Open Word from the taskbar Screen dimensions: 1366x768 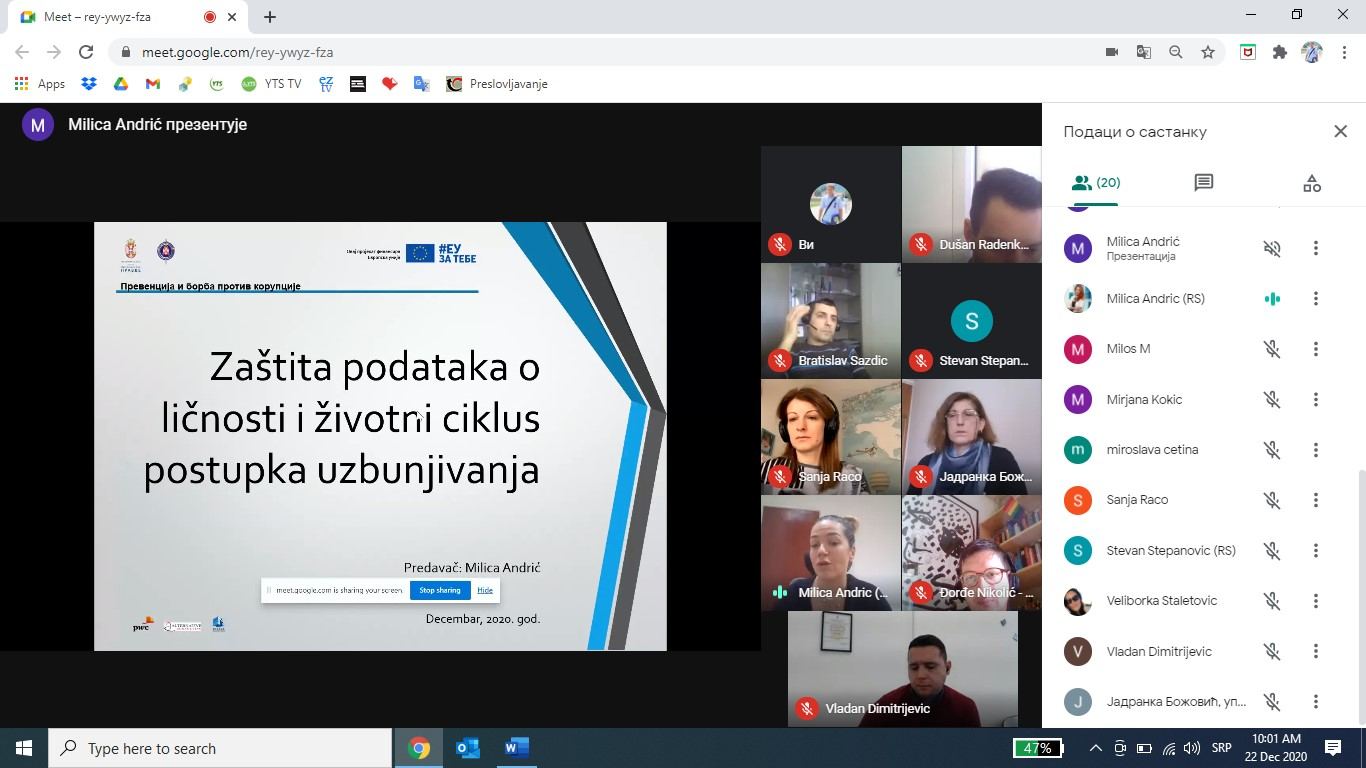tap(516, 748)
